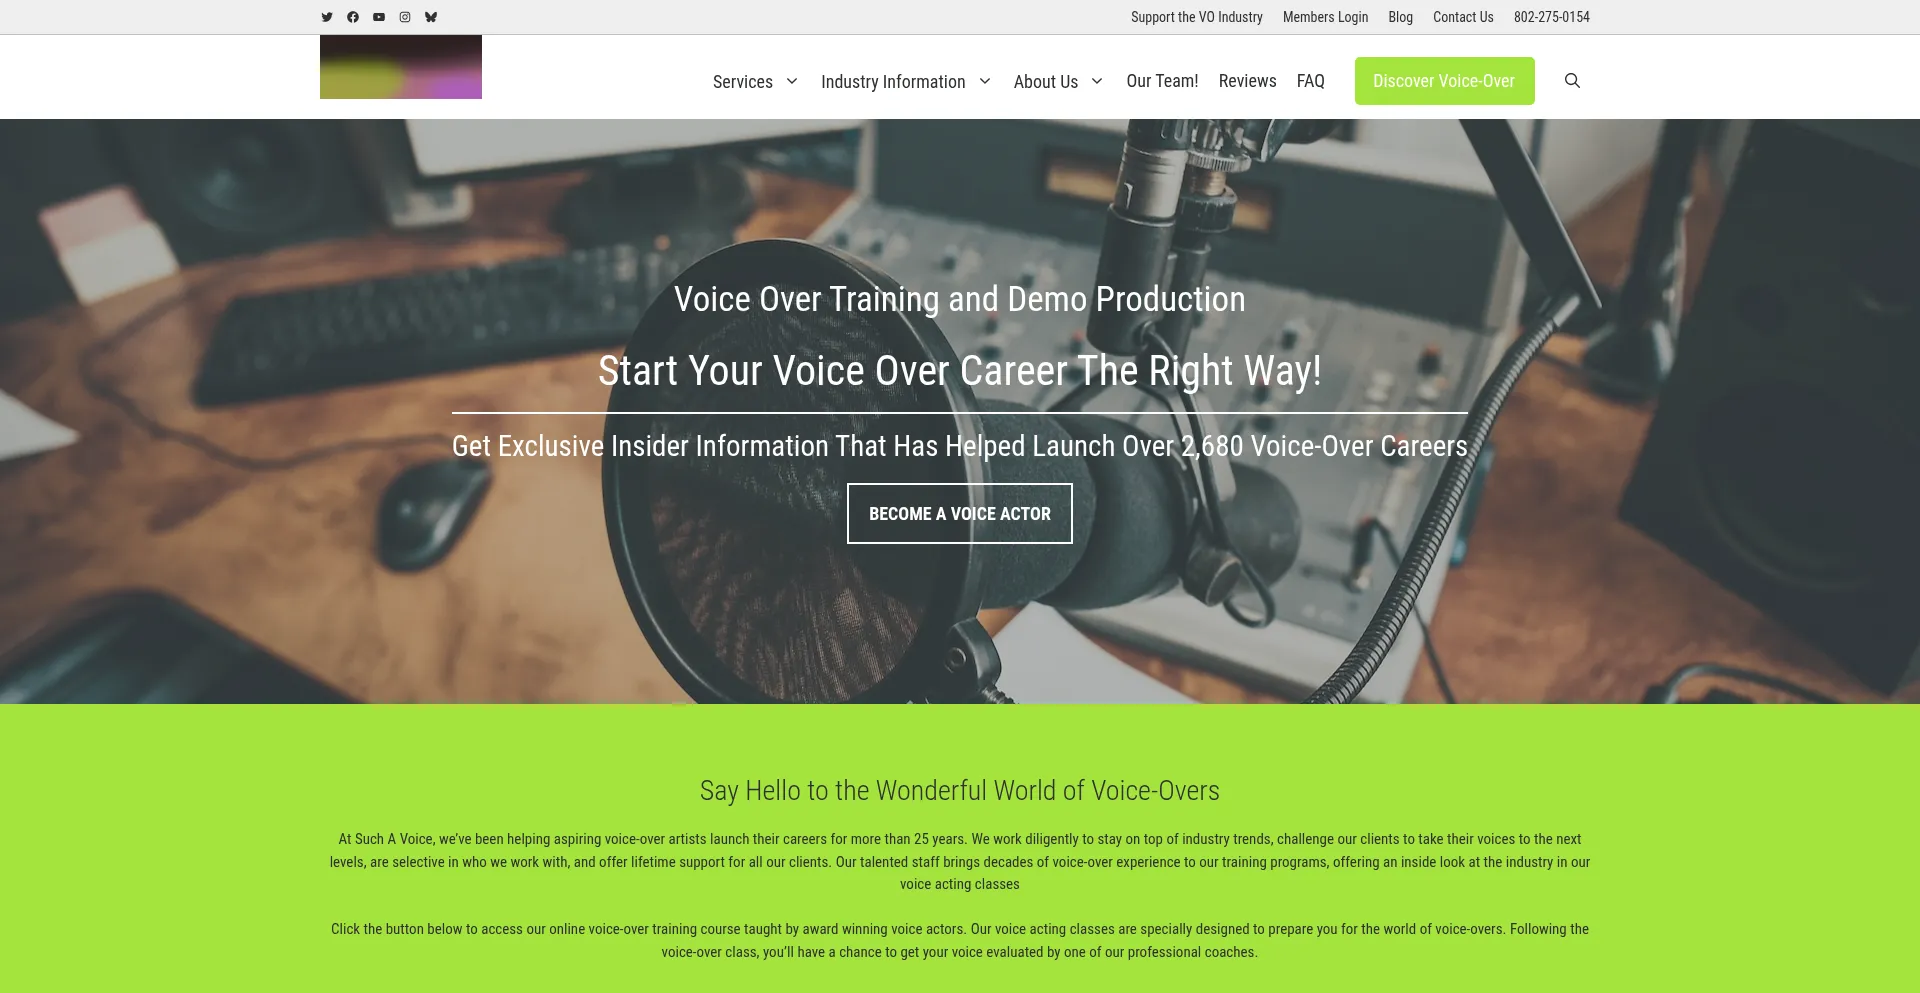Open the FAQ menu item
Viewport: 1920px width, 993px height.
click(1310, 81)
